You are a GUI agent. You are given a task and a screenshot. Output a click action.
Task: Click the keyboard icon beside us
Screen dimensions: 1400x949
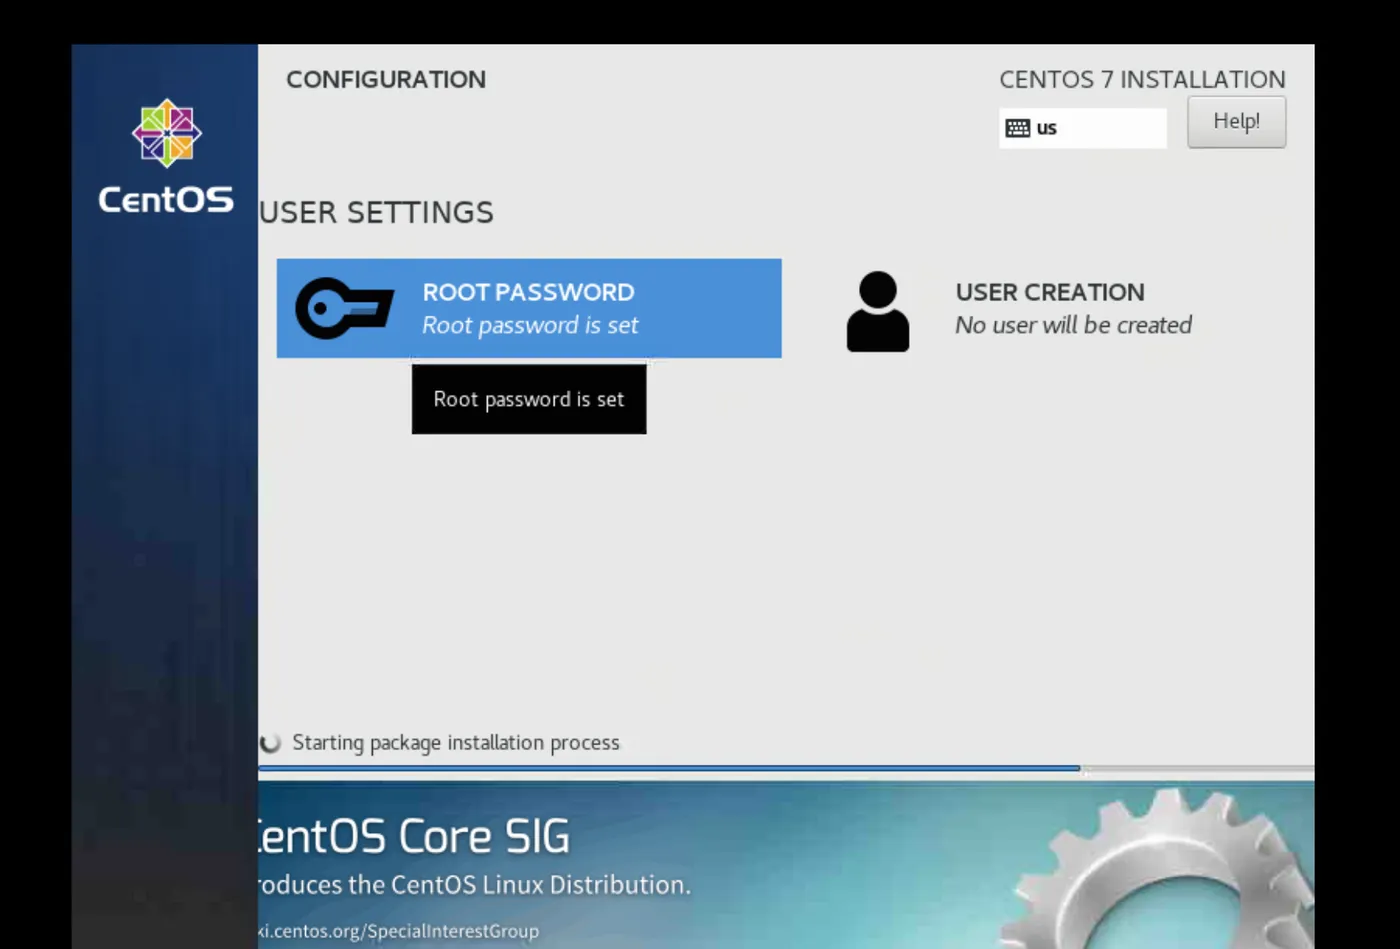point(1018,128)
